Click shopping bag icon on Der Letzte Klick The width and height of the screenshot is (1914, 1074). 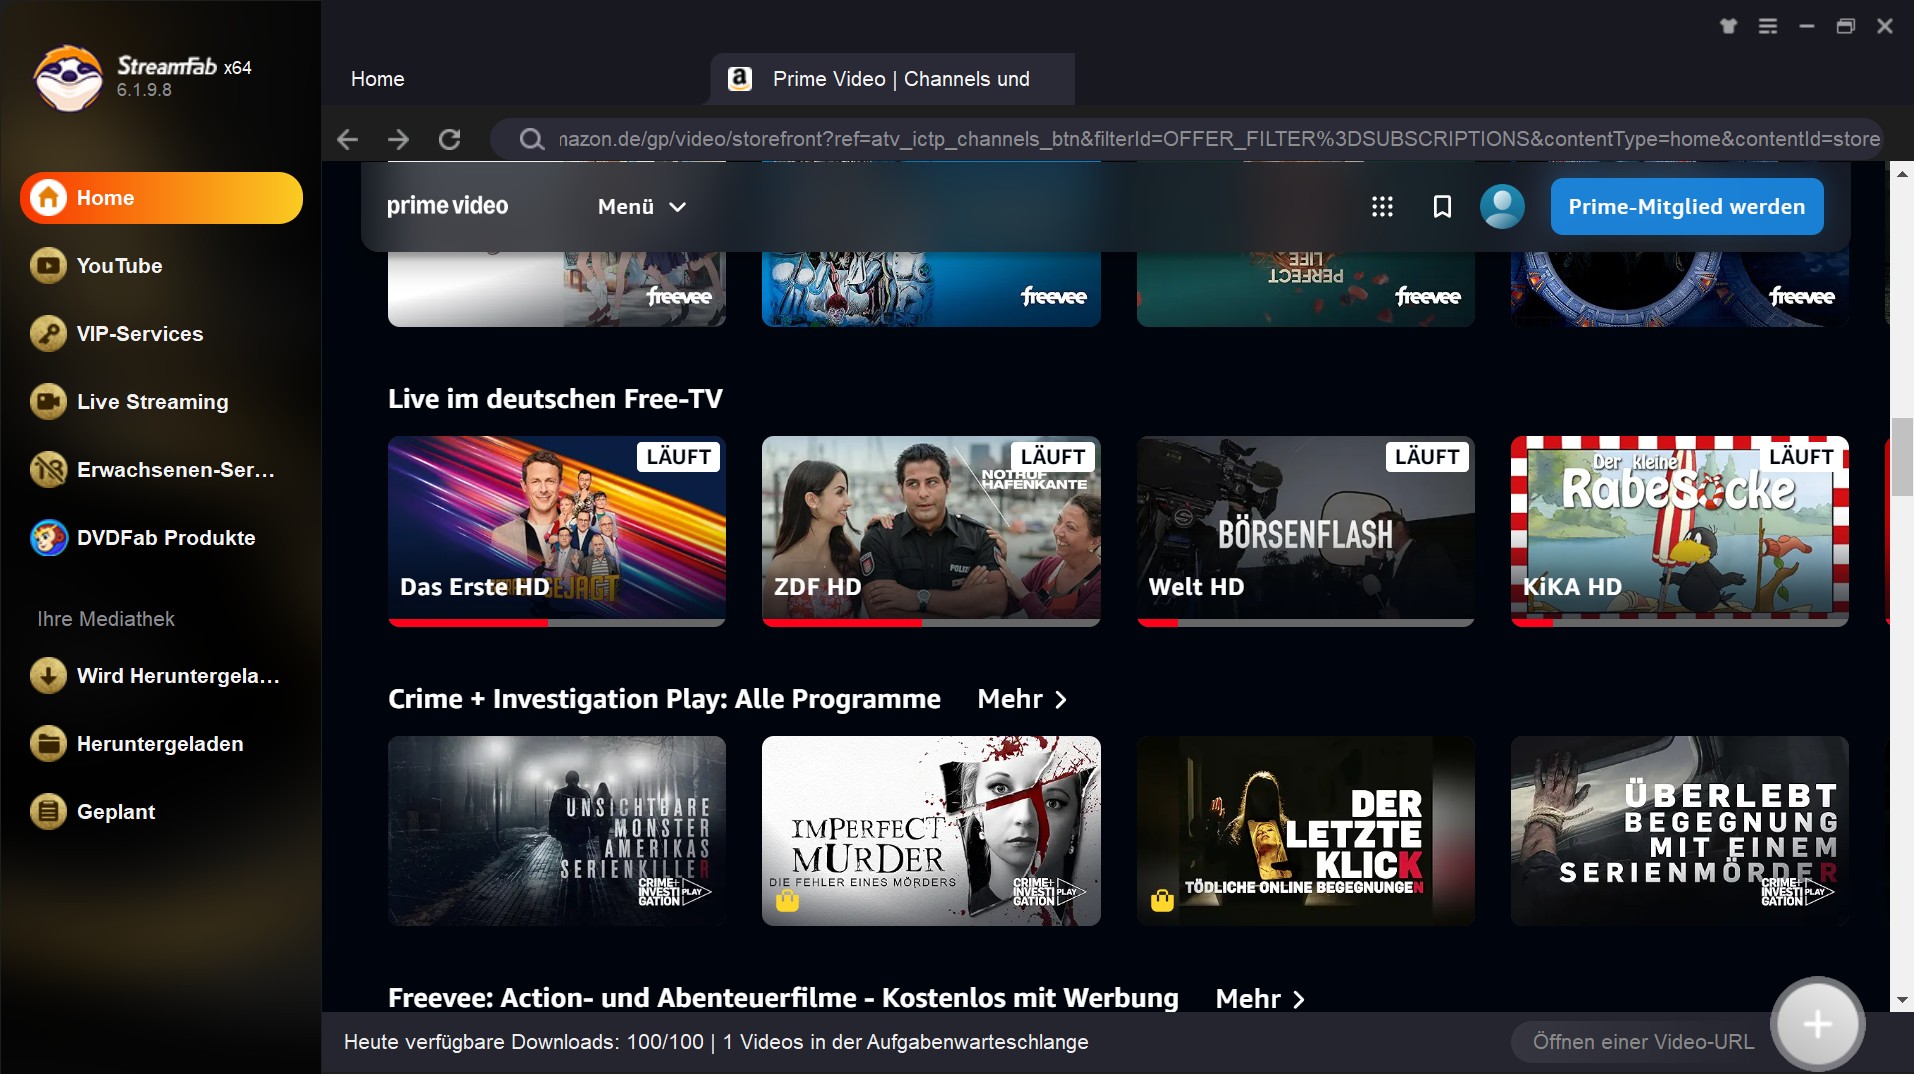click(x=1162, y=900)
